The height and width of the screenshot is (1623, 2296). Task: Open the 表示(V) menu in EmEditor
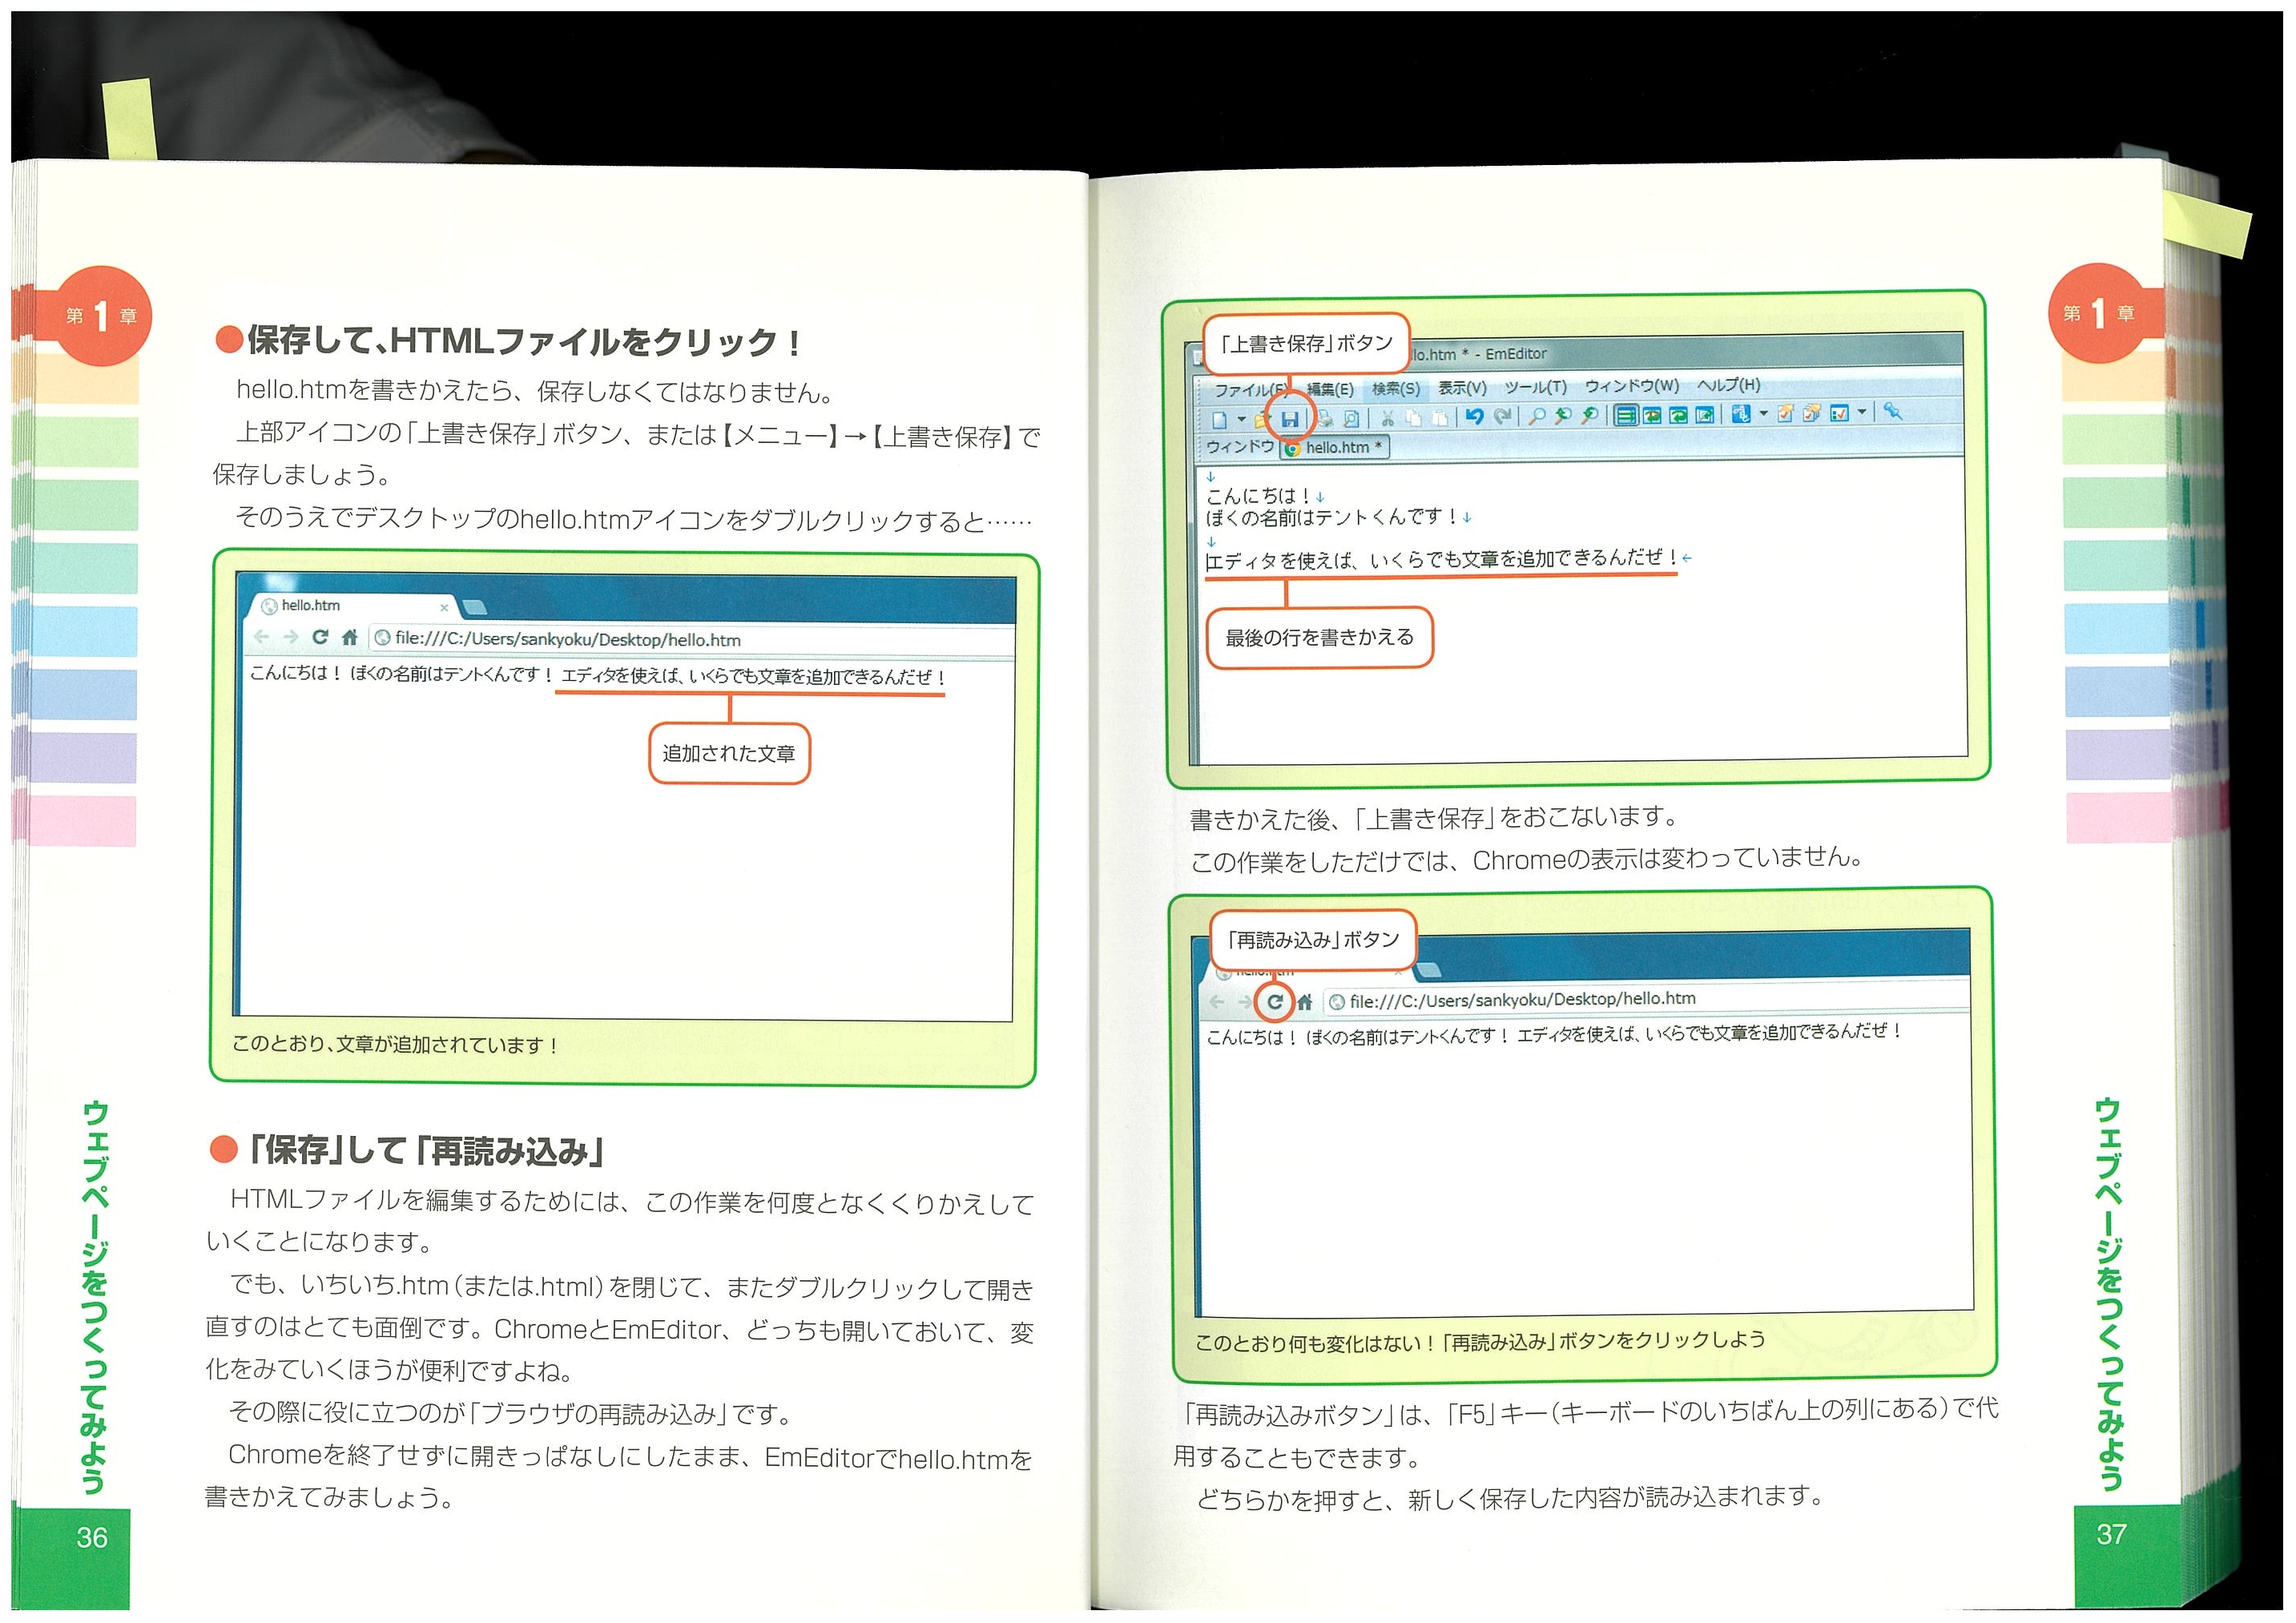coord(1463,388)
